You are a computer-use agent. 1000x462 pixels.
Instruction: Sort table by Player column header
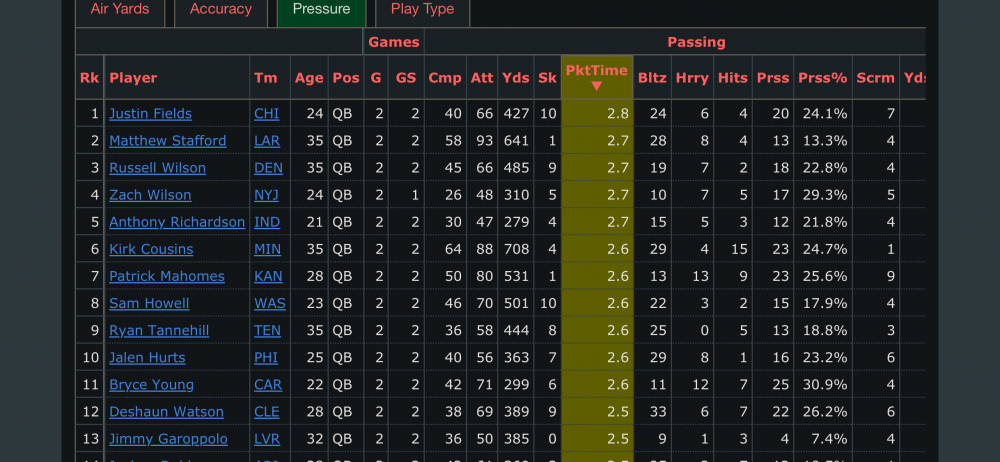(133, 78)
